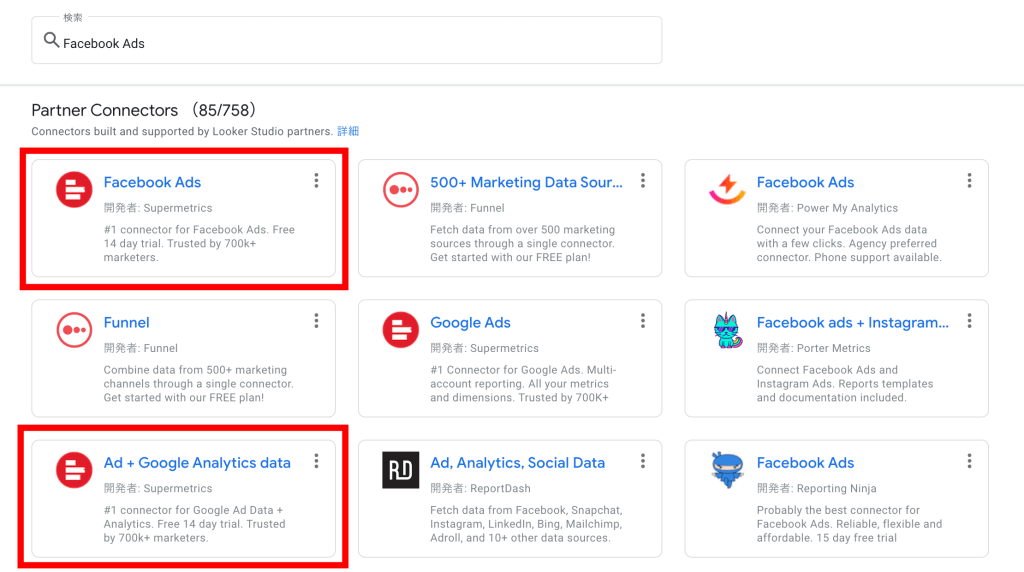Image resolution: width=1024 pixels, height=572 pixels.
Task: Open Ad + Google Analytics data connector
Action: click(197, 463)
